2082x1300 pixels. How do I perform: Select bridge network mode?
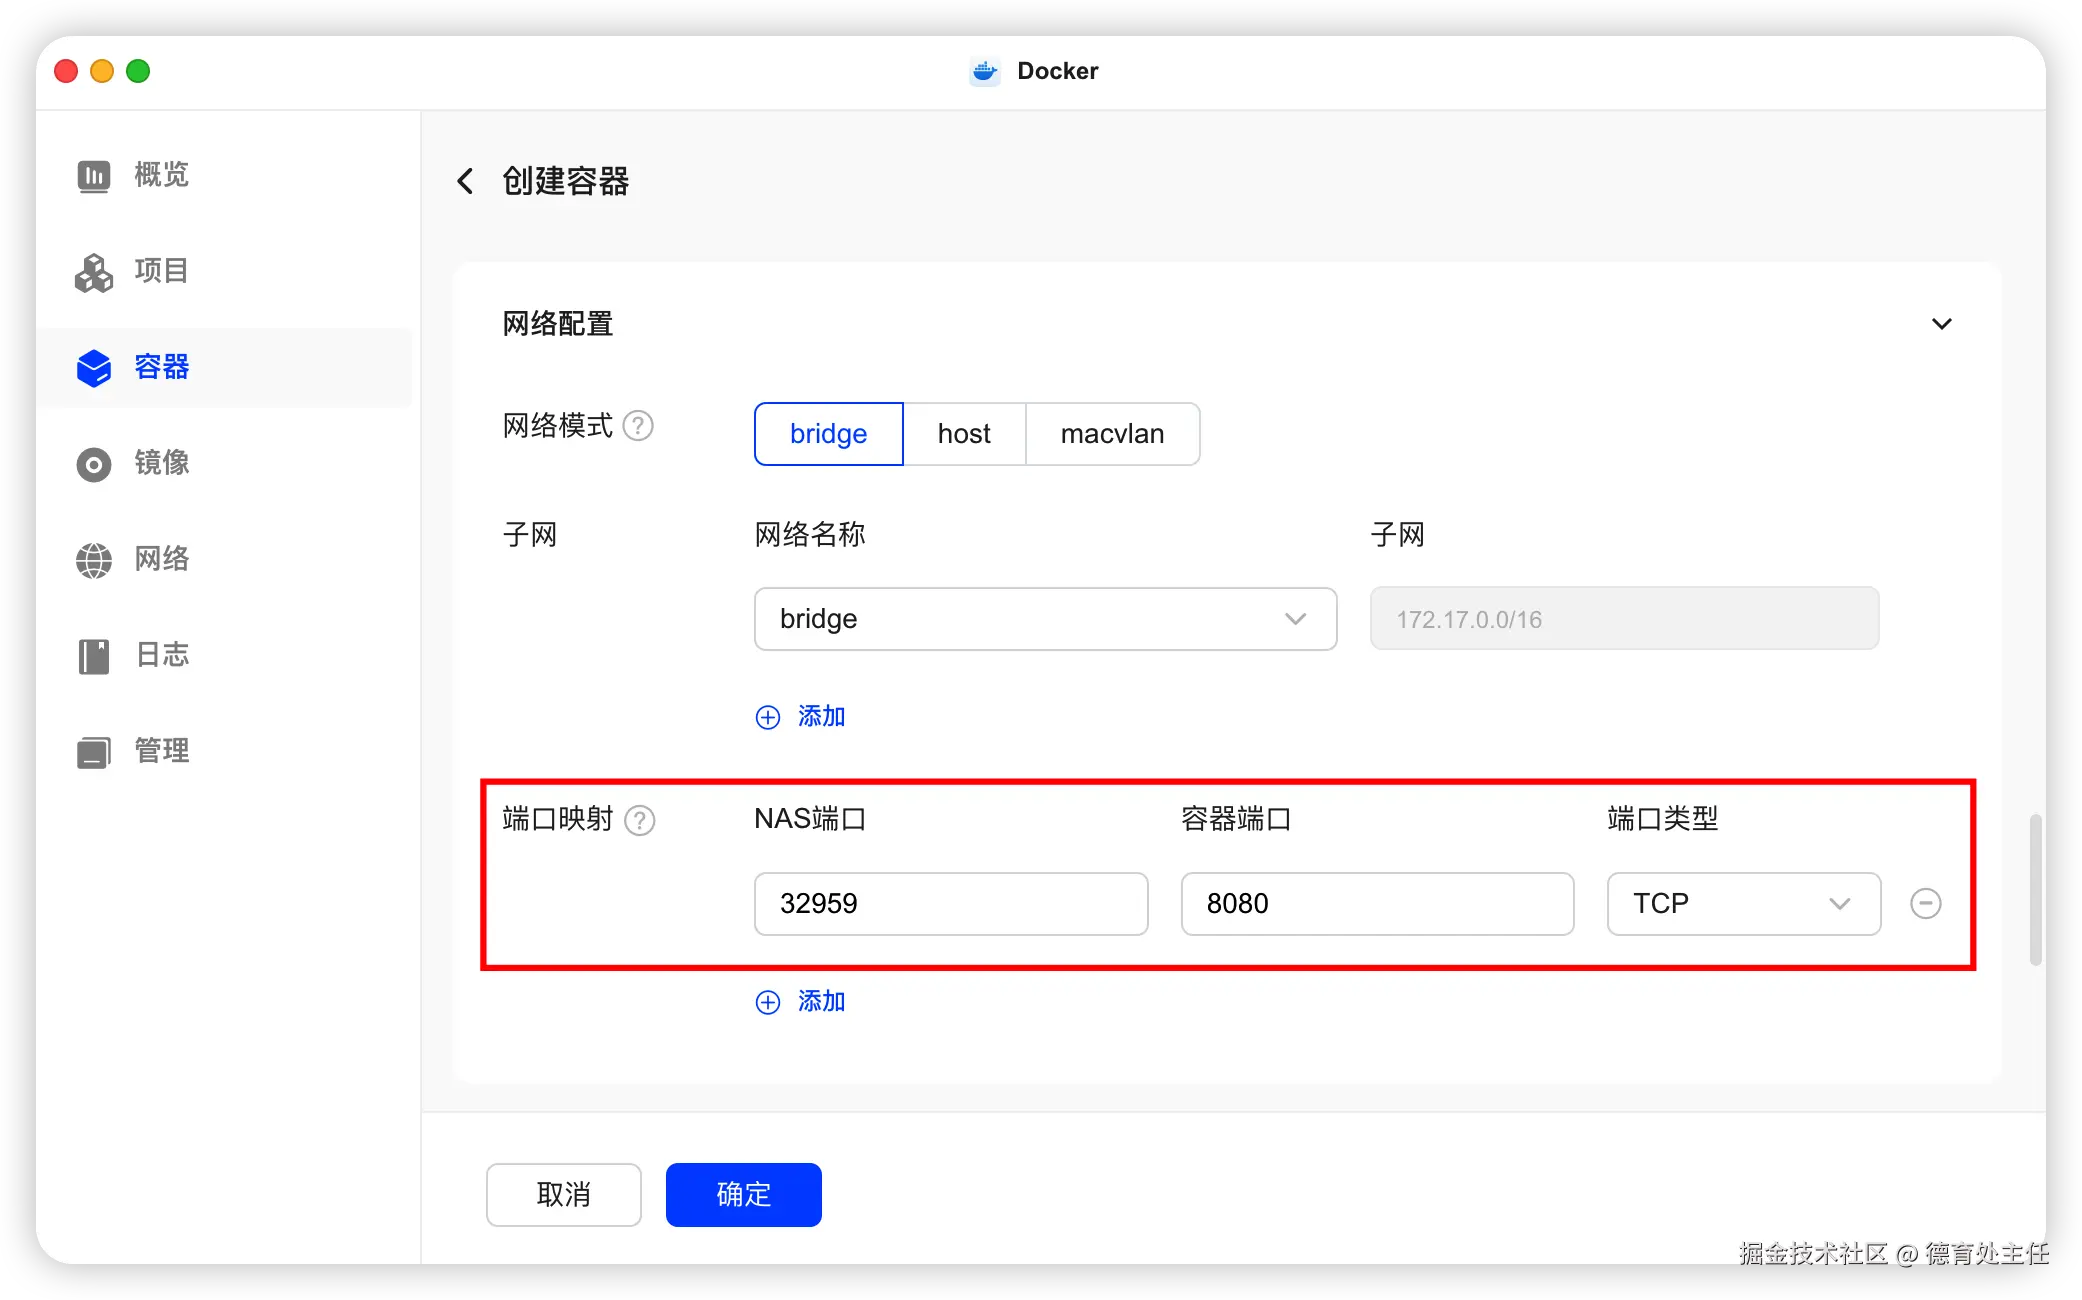tap(828, 434)
